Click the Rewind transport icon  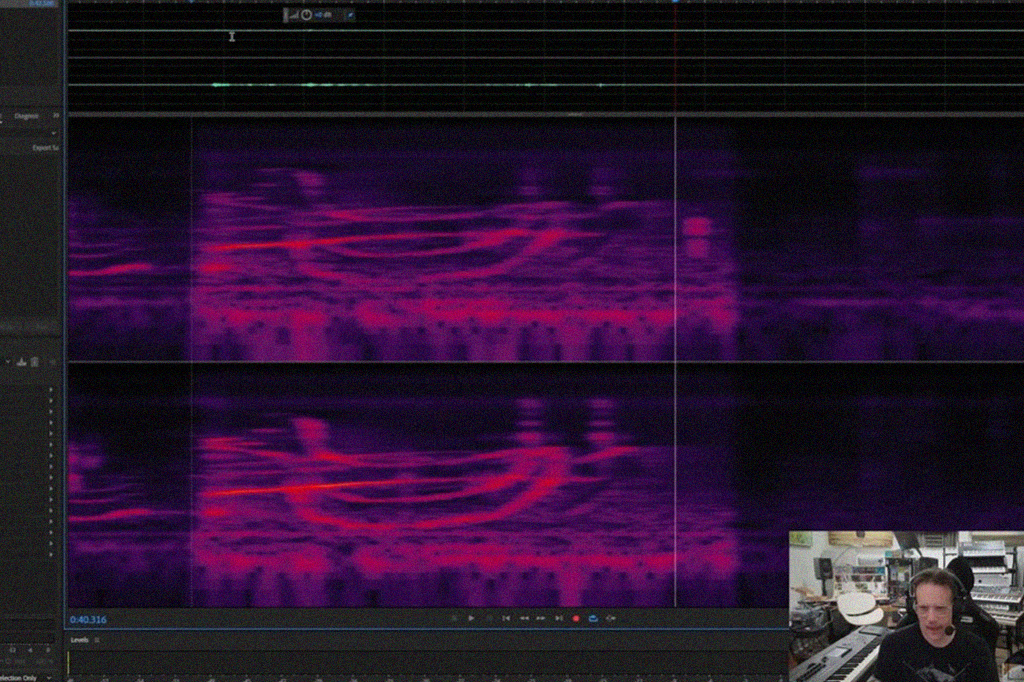pyautogui.click(x=523, y=619)
